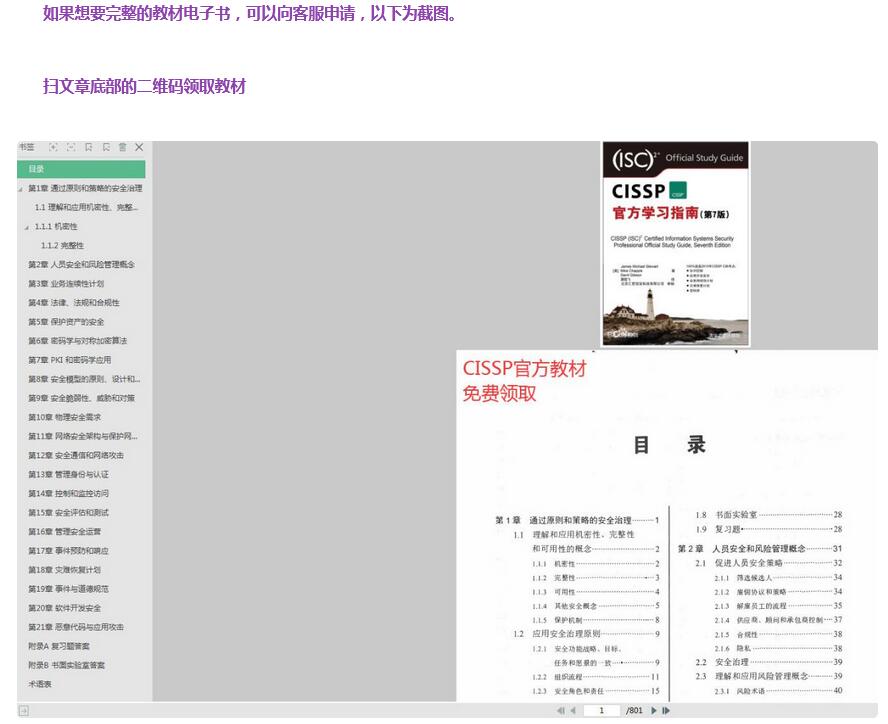Open bookmark 第13章 管理身份与认证
Image resolution: width=888 pixels, height=724 pixels.
point(69,474)
